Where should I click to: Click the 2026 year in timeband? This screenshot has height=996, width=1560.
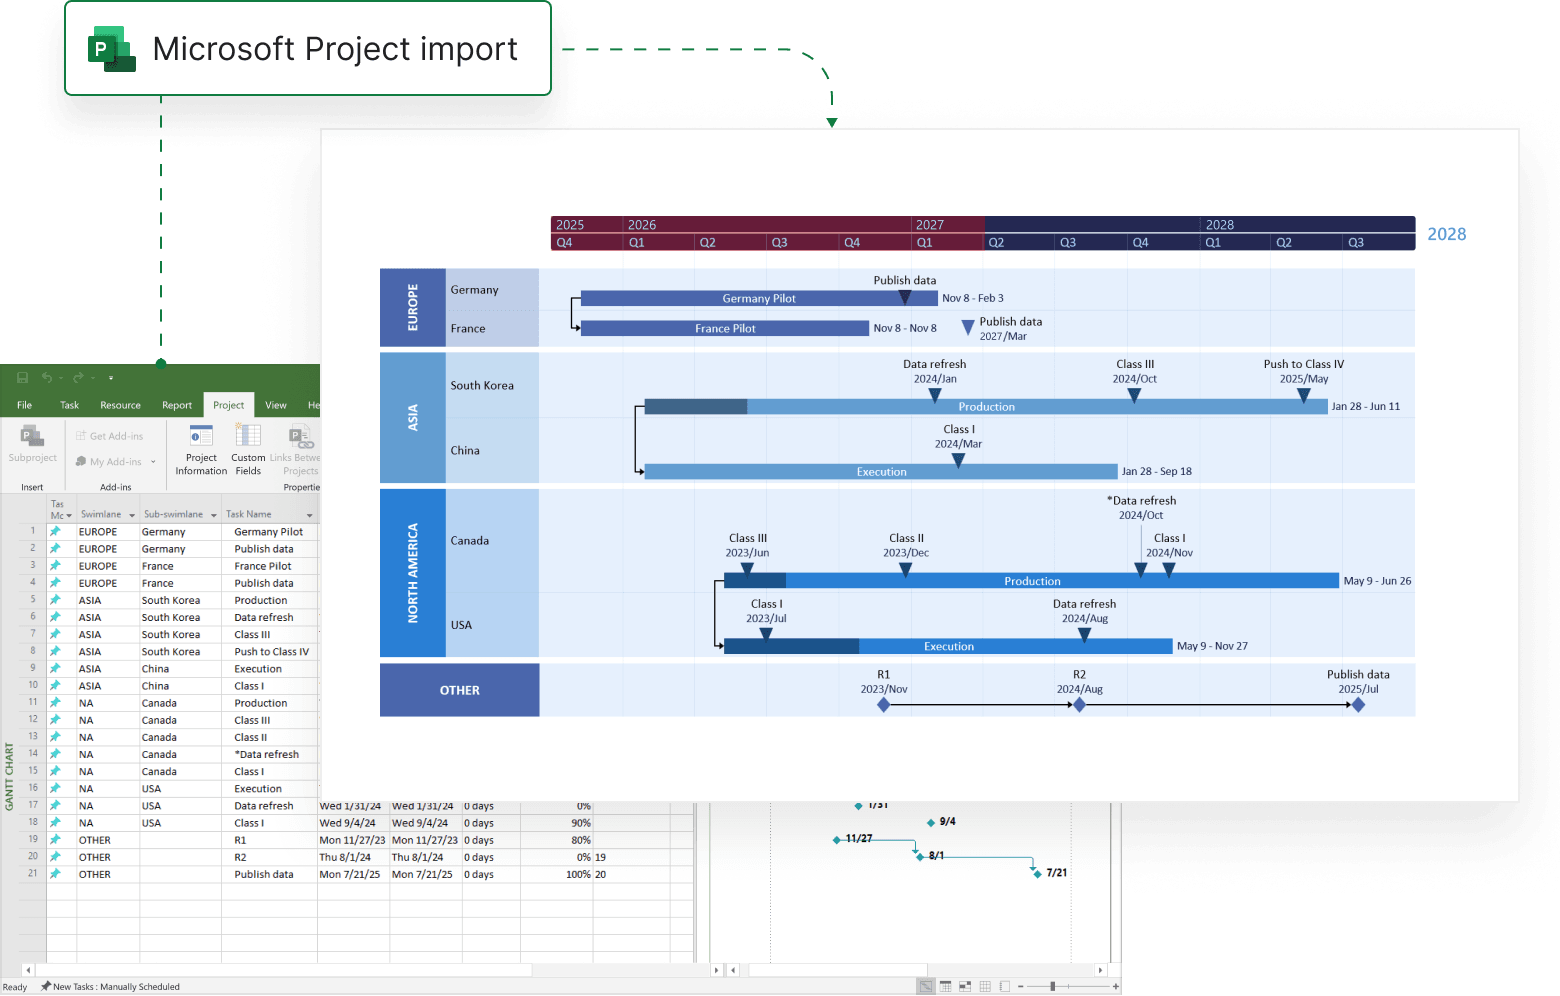click(x=642, y=225)
